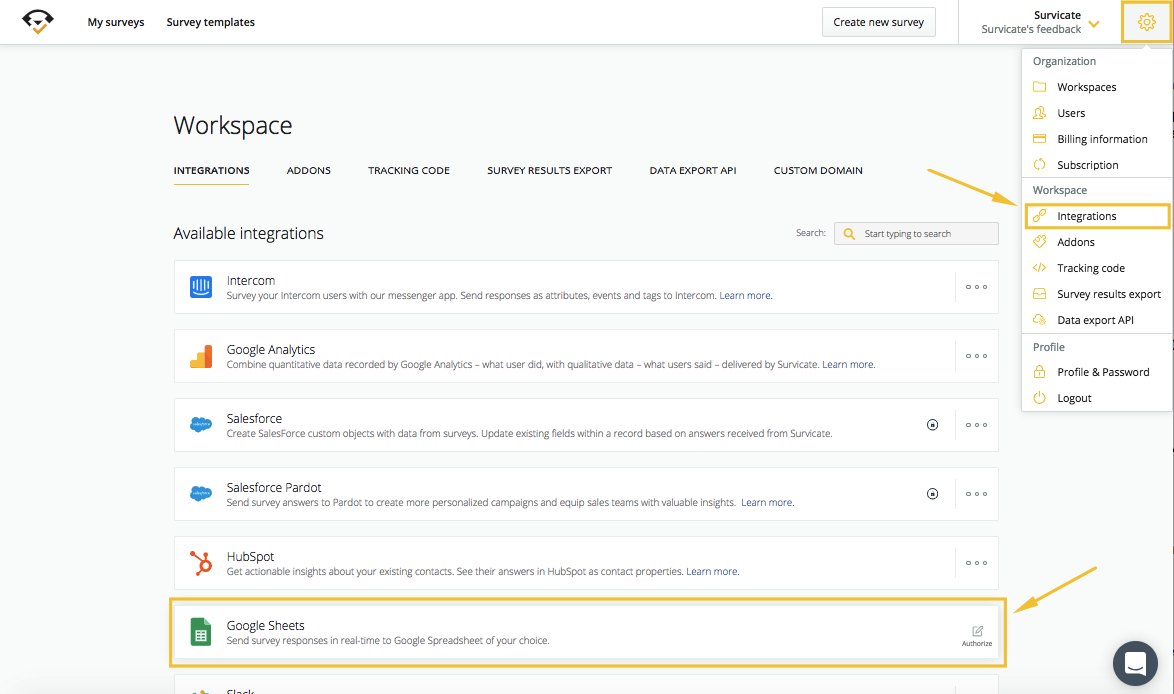1174x694 pixels.
Task: Open the Salesforce three-dot options menu
Action: click(x=976, y=424)
